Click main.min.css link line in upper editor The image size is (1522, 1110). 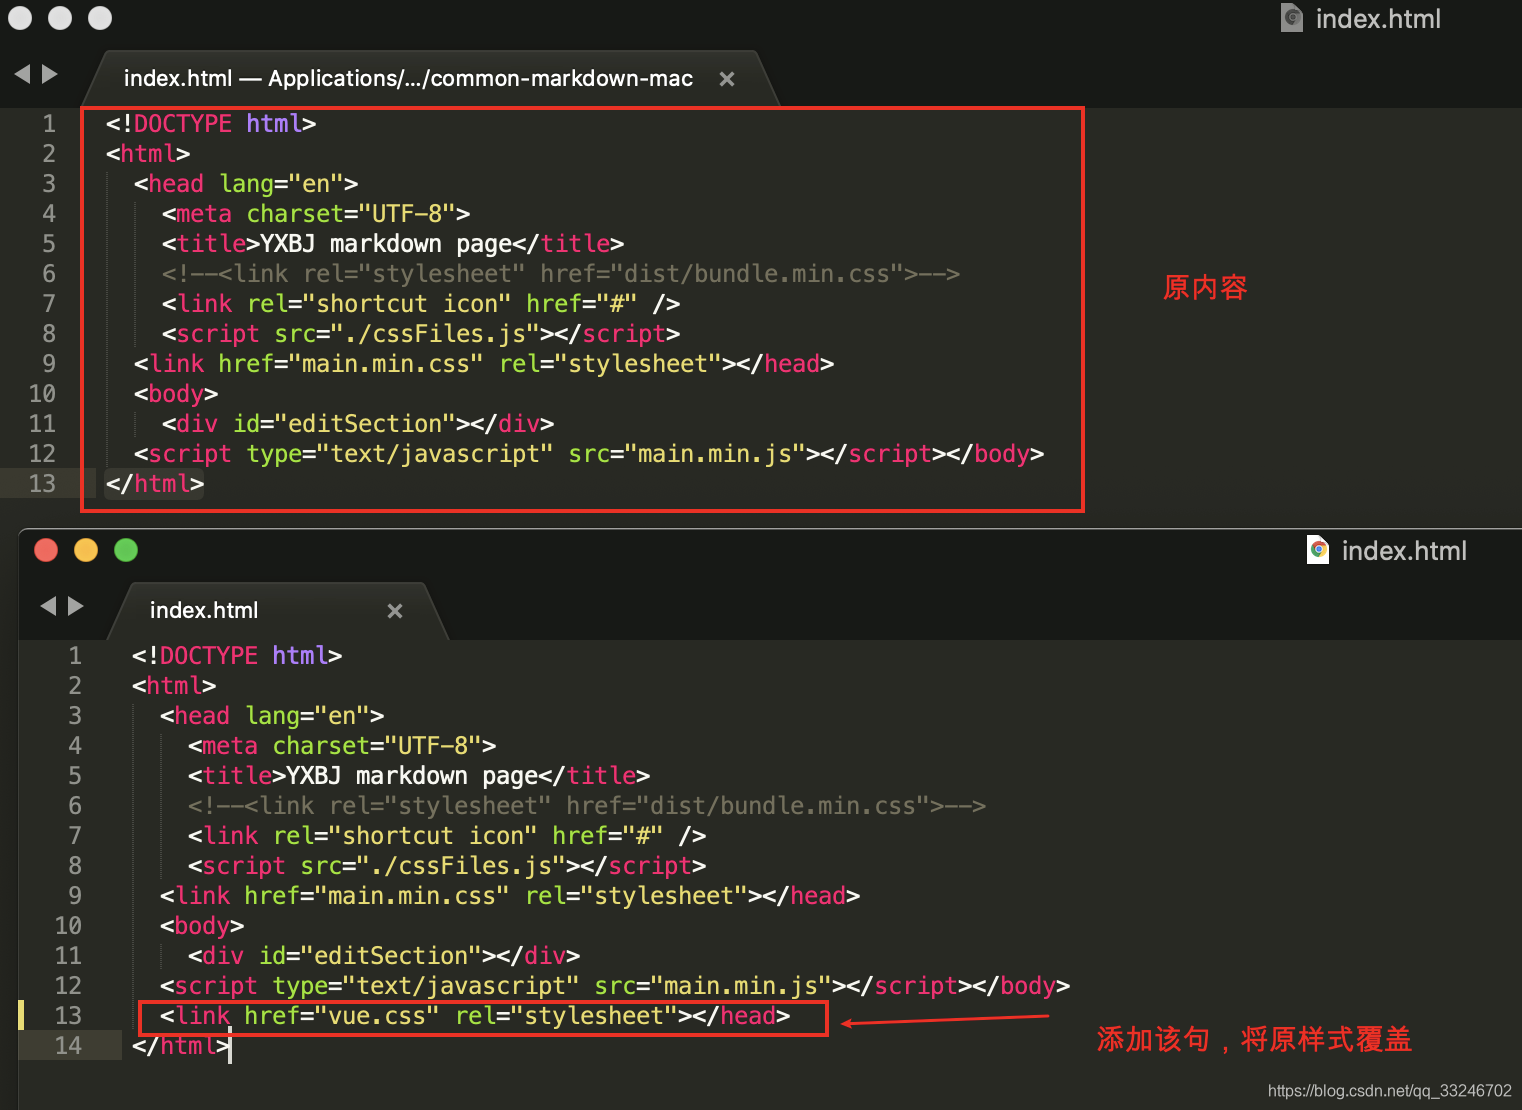pyautogui.click(x=484, y=364)
